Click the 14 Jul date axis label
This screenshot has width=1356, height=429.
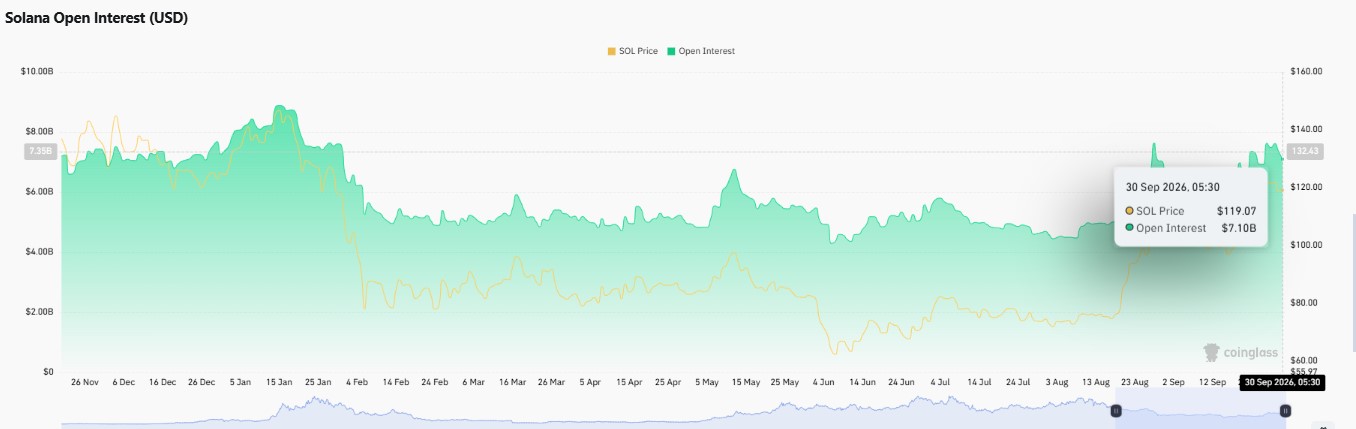pyautogui.click(x=979, y=382)
